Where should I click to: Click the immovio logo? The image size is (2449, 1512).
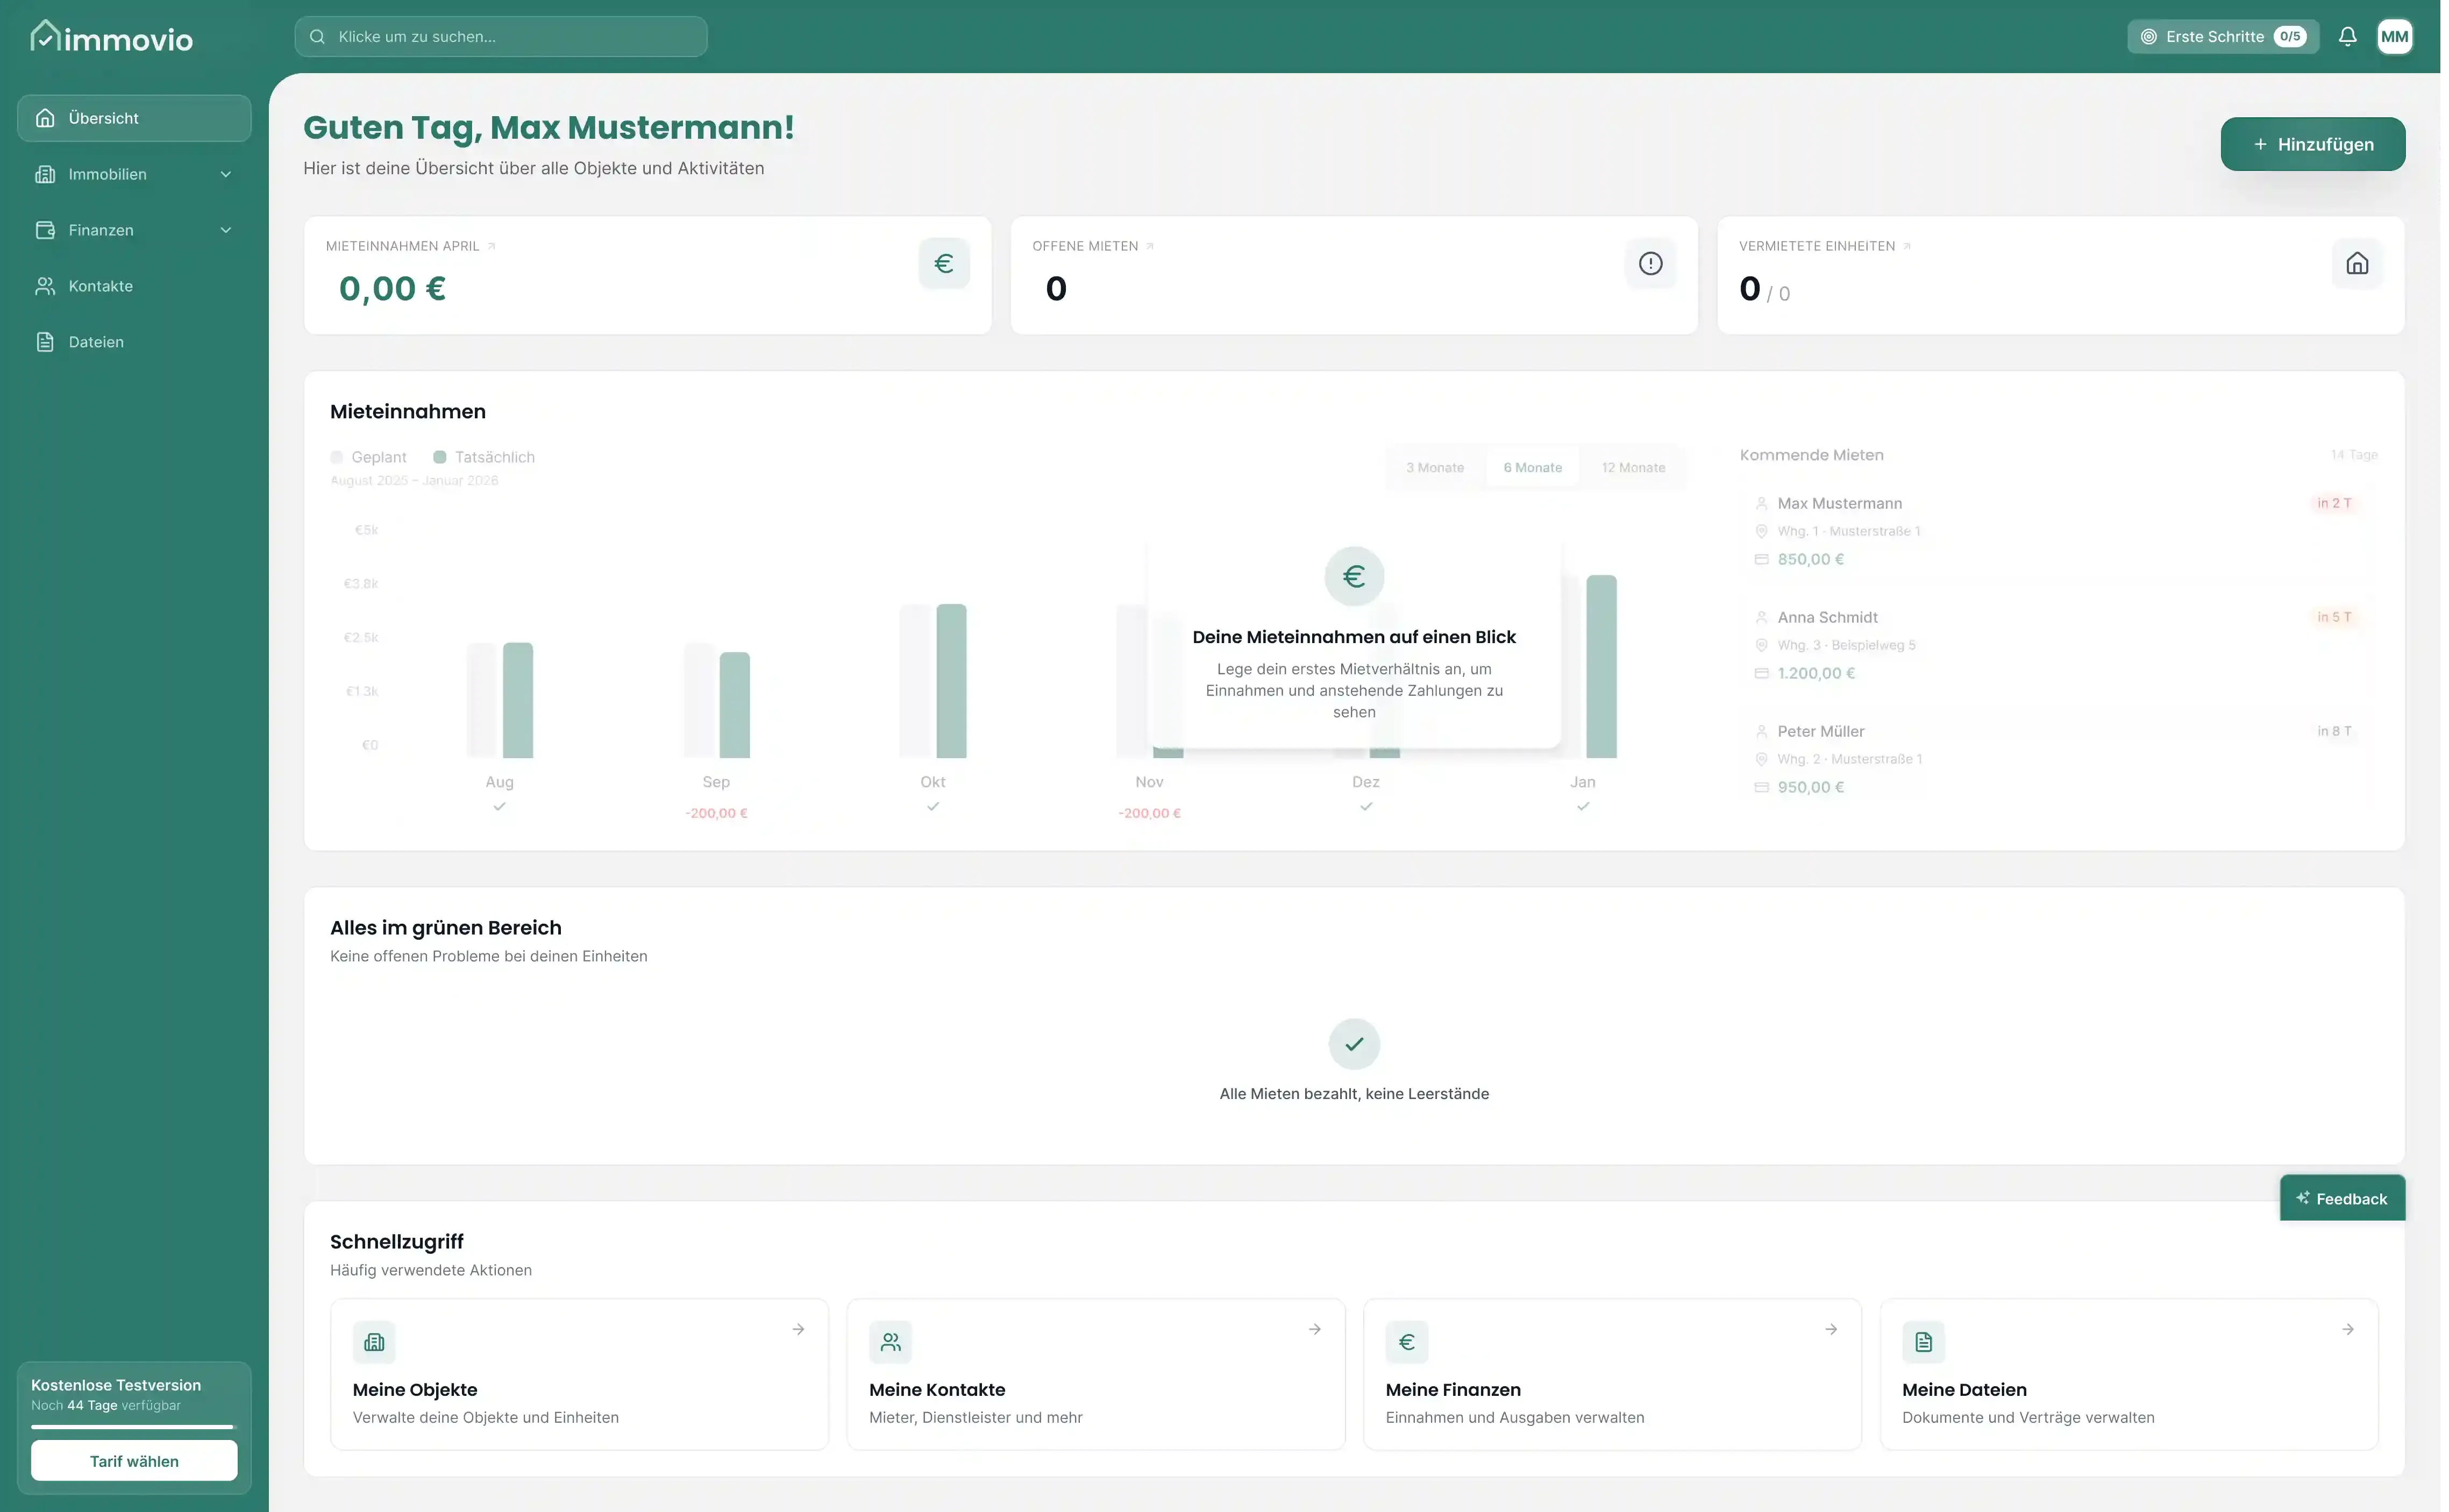[111, 37]
